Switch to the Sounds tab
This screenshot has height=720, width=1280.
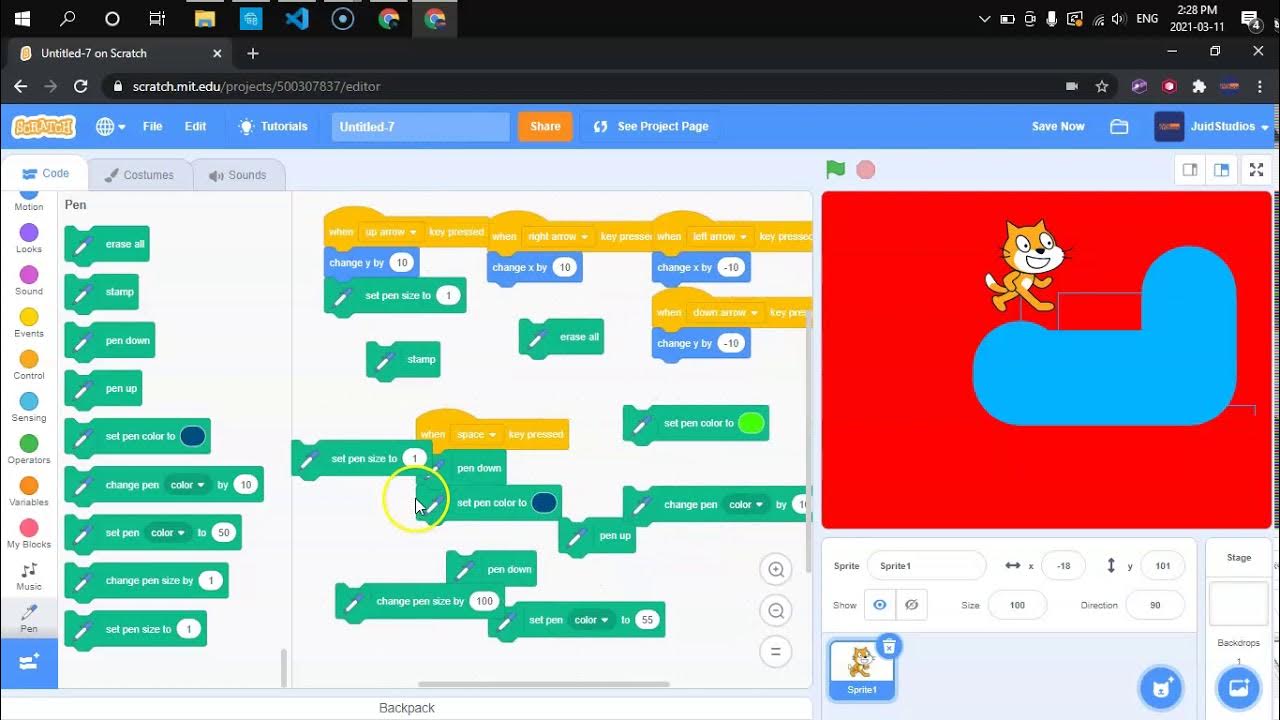[237, 175]
